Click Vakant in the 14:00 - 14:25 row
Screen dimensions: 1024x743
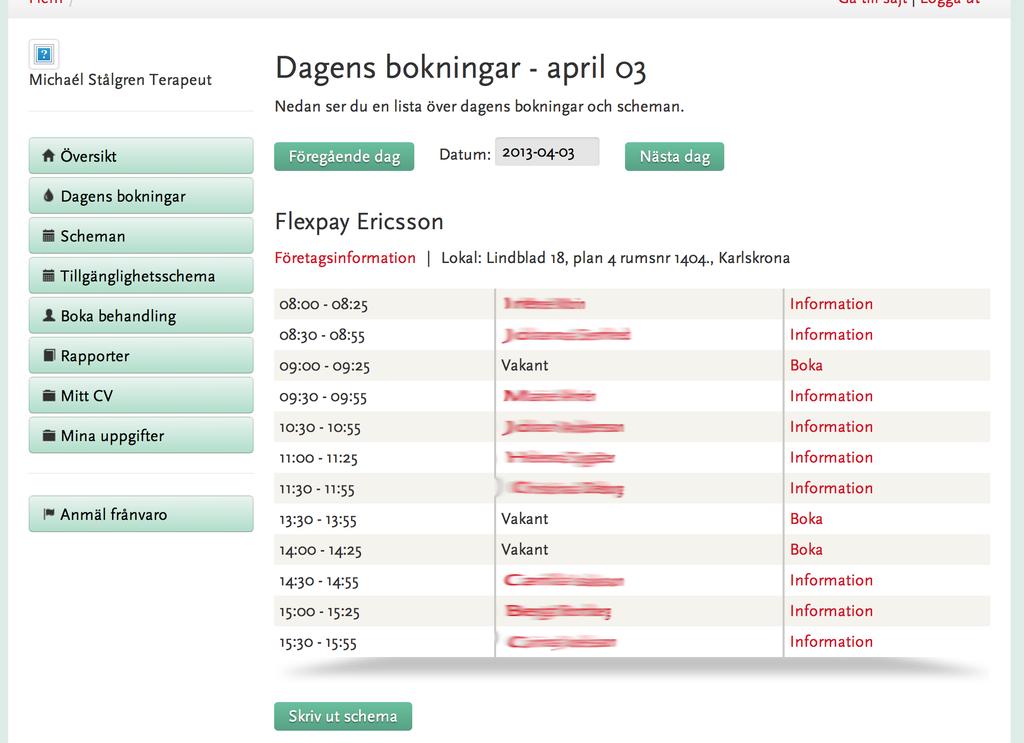point(524,549)
